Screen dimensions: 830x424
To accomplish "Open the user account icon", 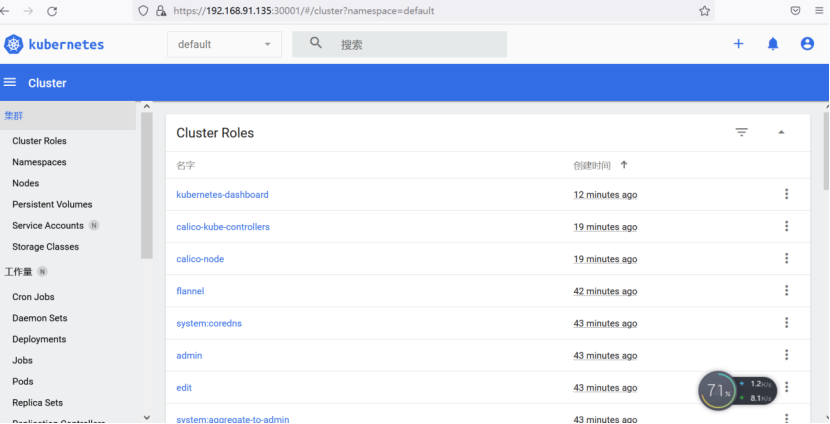I will click(x=807, y=44).
